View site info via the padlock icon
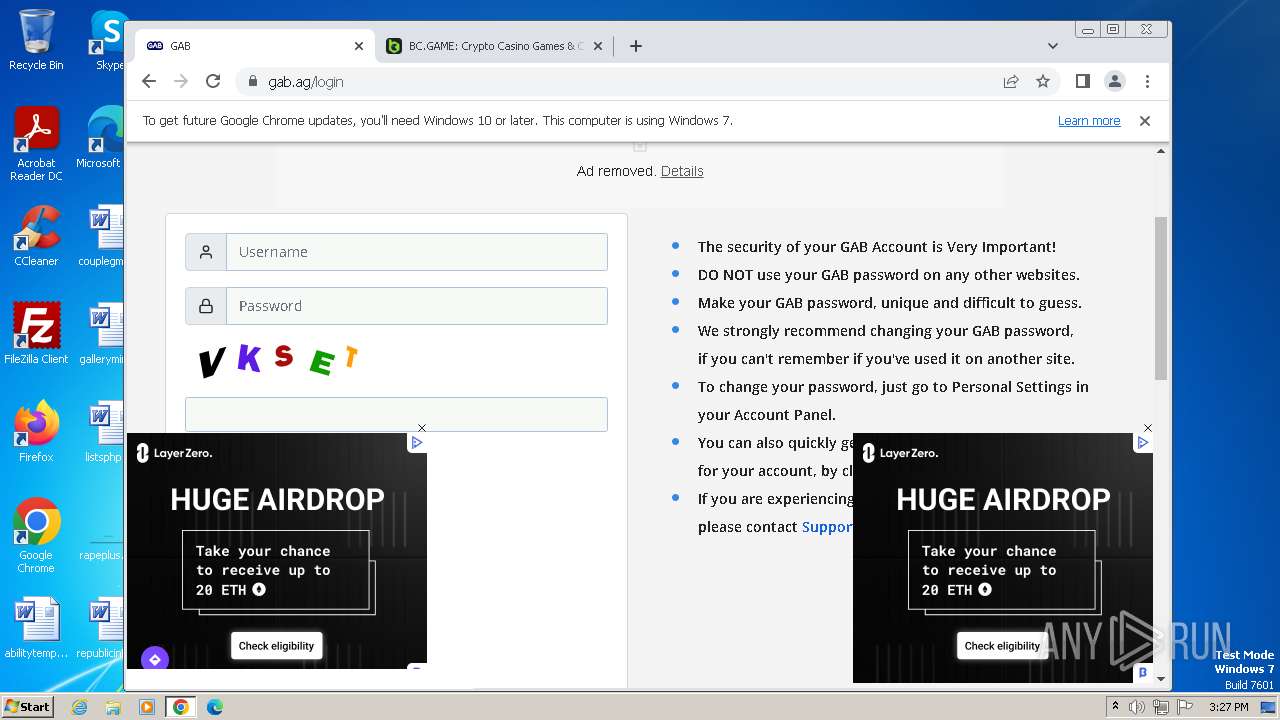Viewport: 1280px width, 720px height. click(252, 81)
